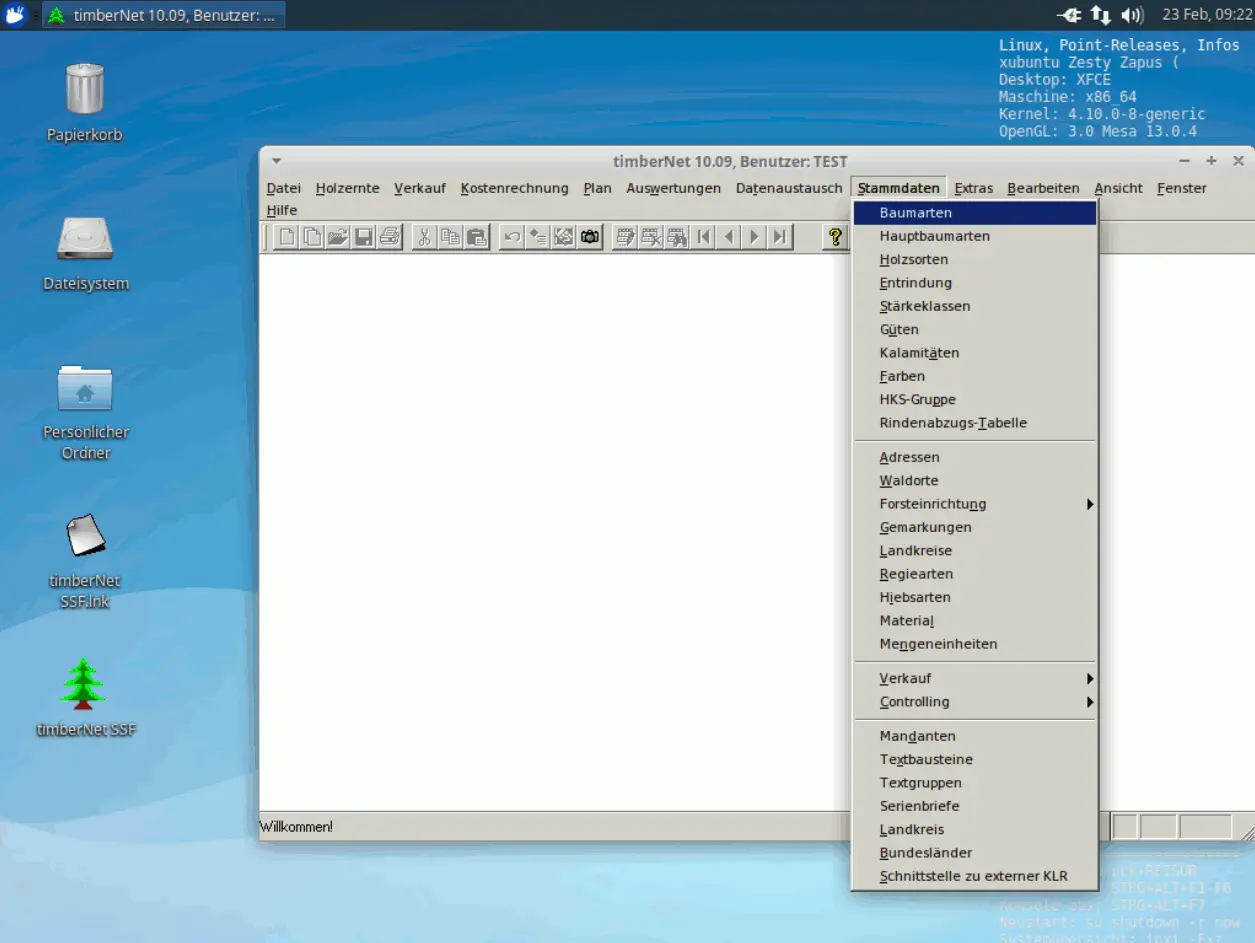Image resolution: width=1255 pixels, height=943 pixels.
Task: Go to last record toolbar icon
Action: (x=780, y=237)
